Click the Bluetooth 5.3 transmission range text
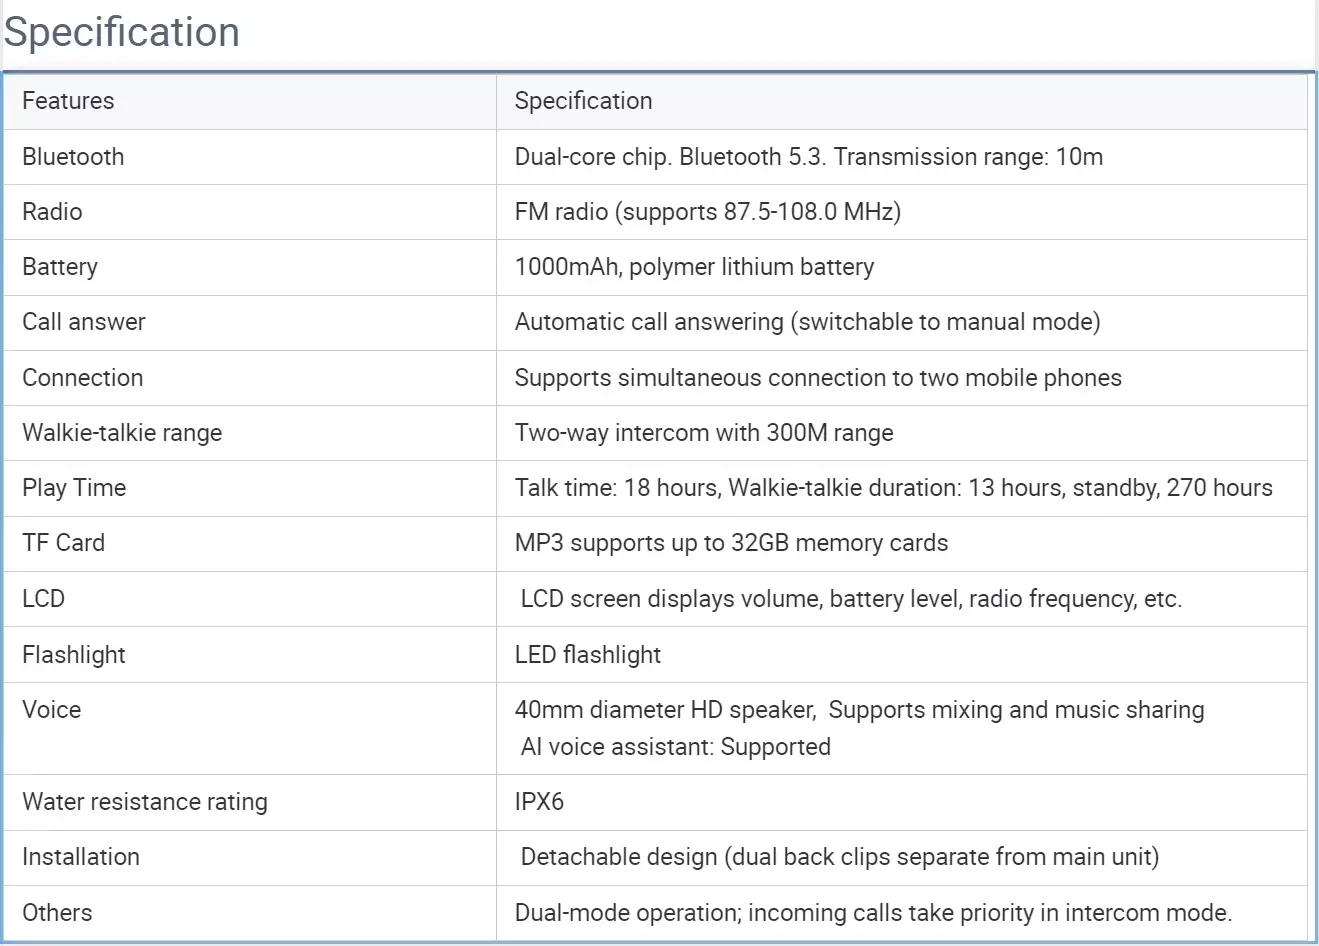This screenshot has height=946, width=1319. pos(808,157)
